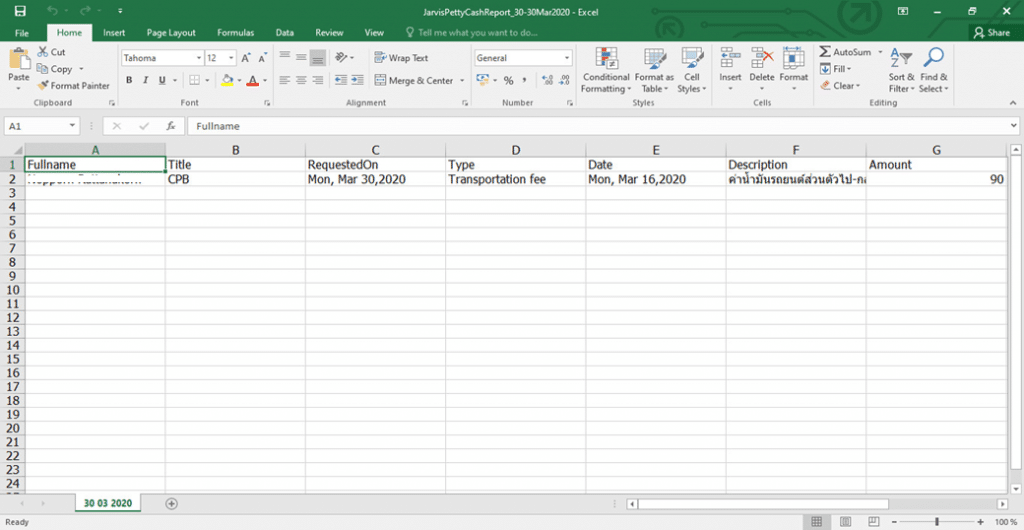Apply the yellow Fill Color bucket

click(x=227, y=80)
